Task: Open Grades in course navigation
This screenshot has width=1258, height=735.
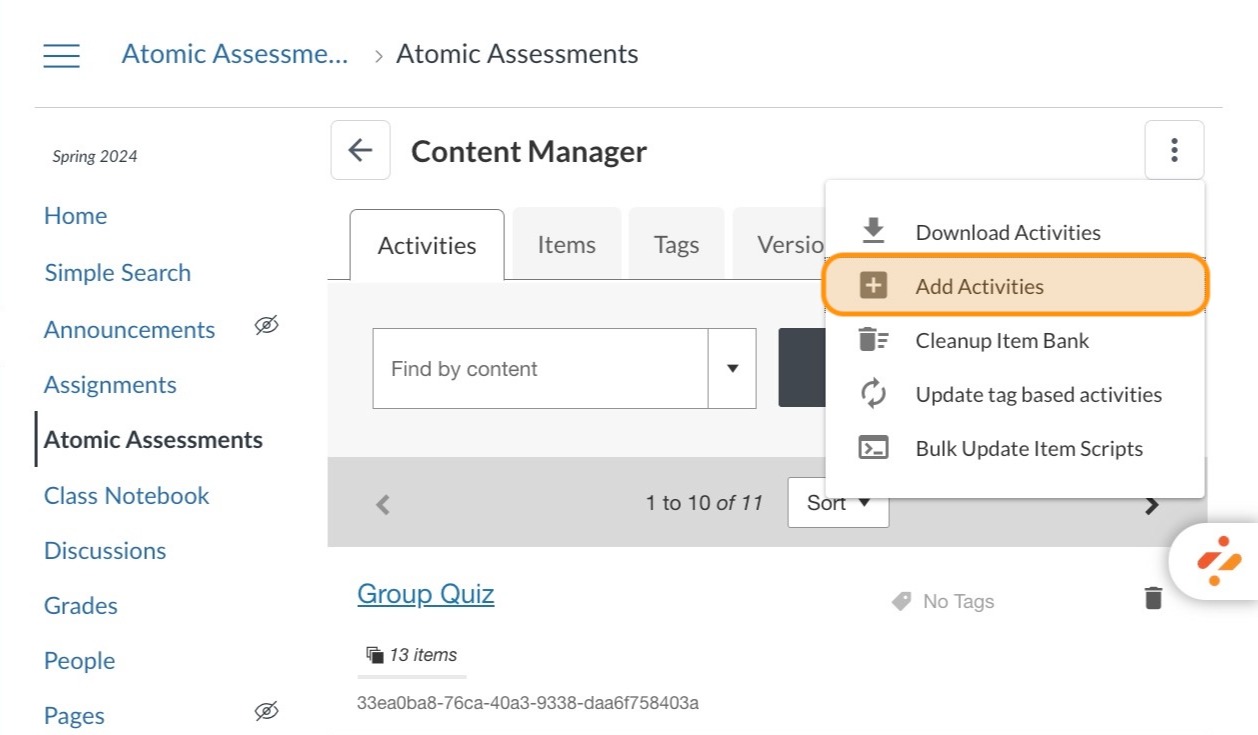Action: (80, 606)
